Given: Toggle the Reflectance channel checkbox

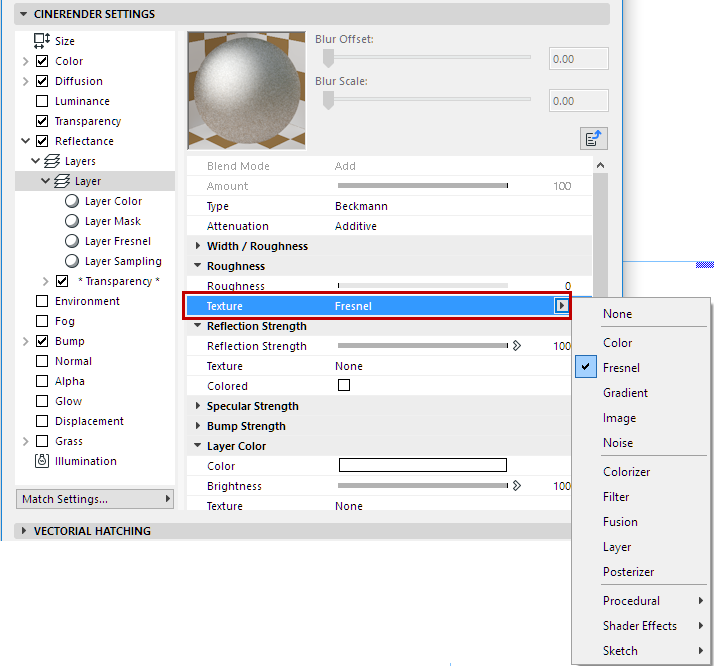Looking at the screenshot, I should coord(42,141).
